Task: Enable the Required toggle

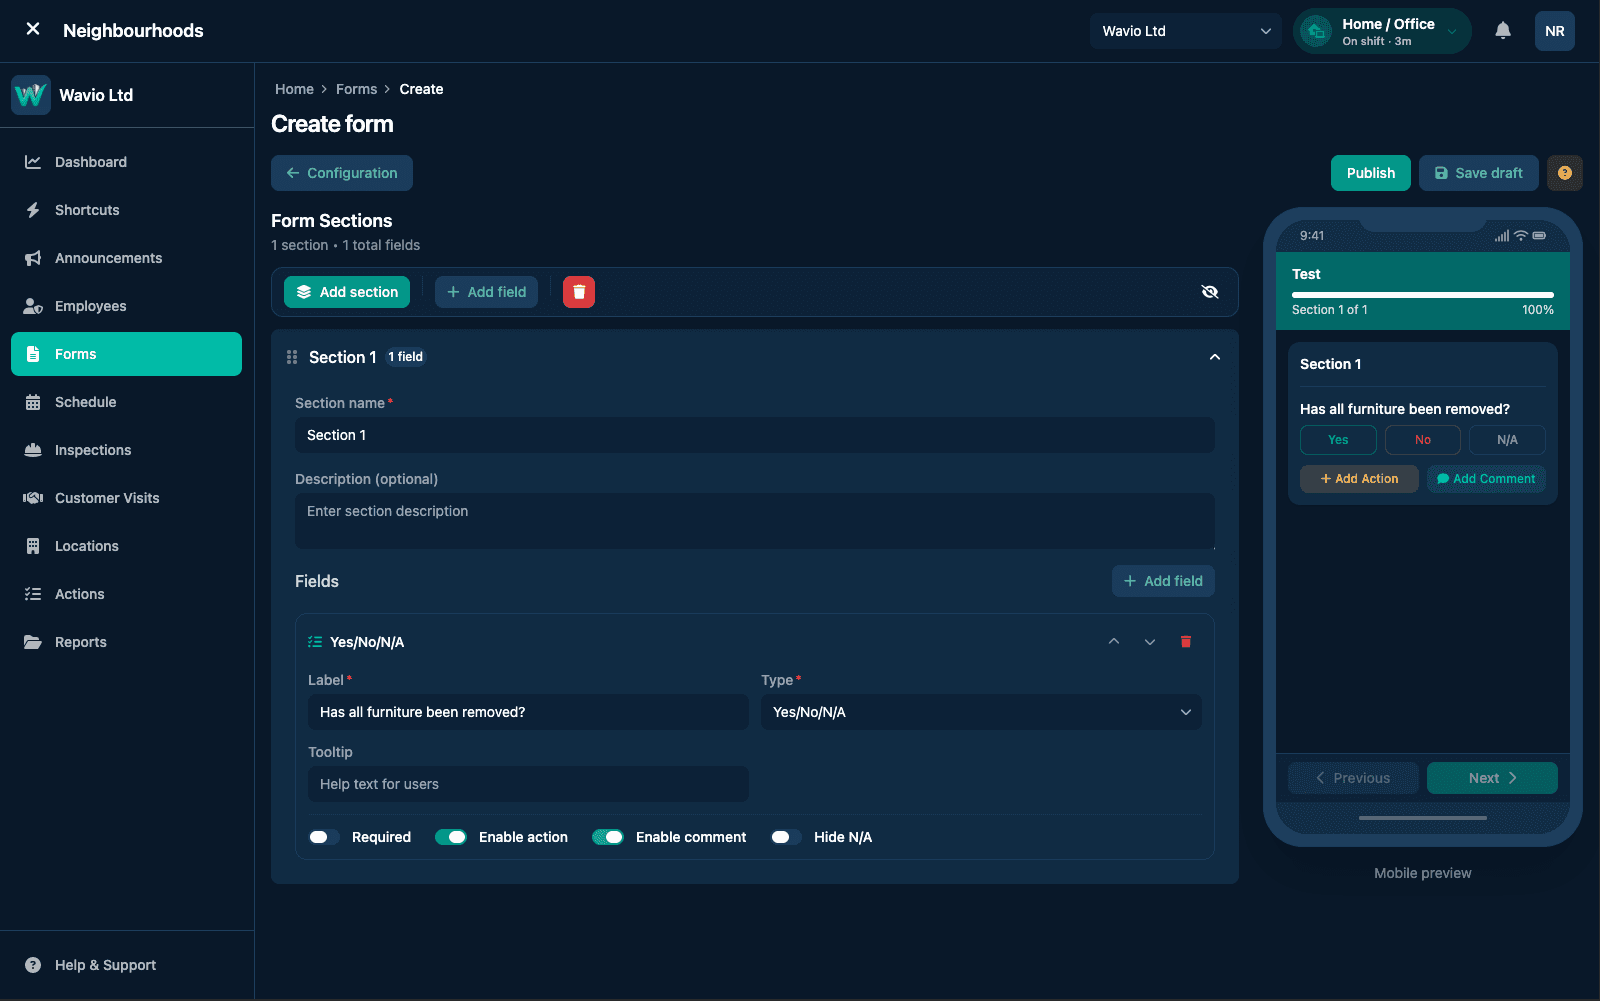Action: [x=324, y=837]
